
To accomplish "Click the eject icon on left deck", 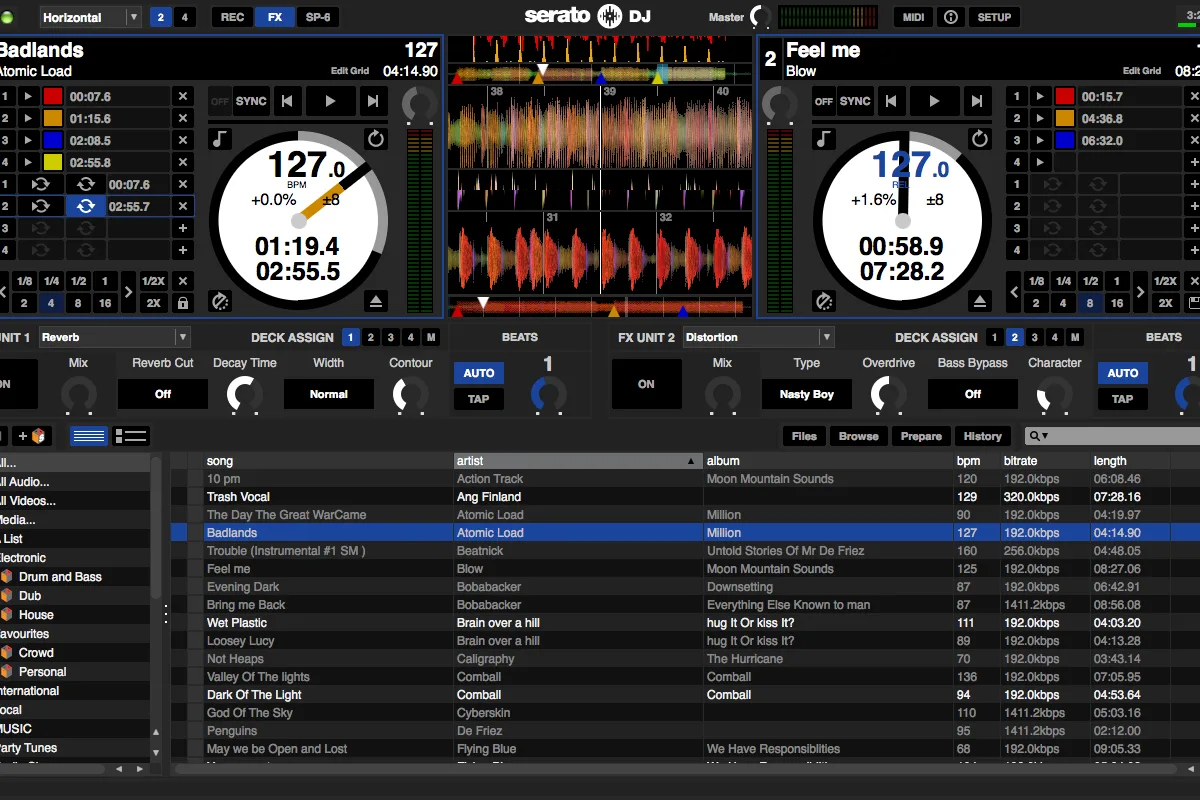I will pos(376,301).
